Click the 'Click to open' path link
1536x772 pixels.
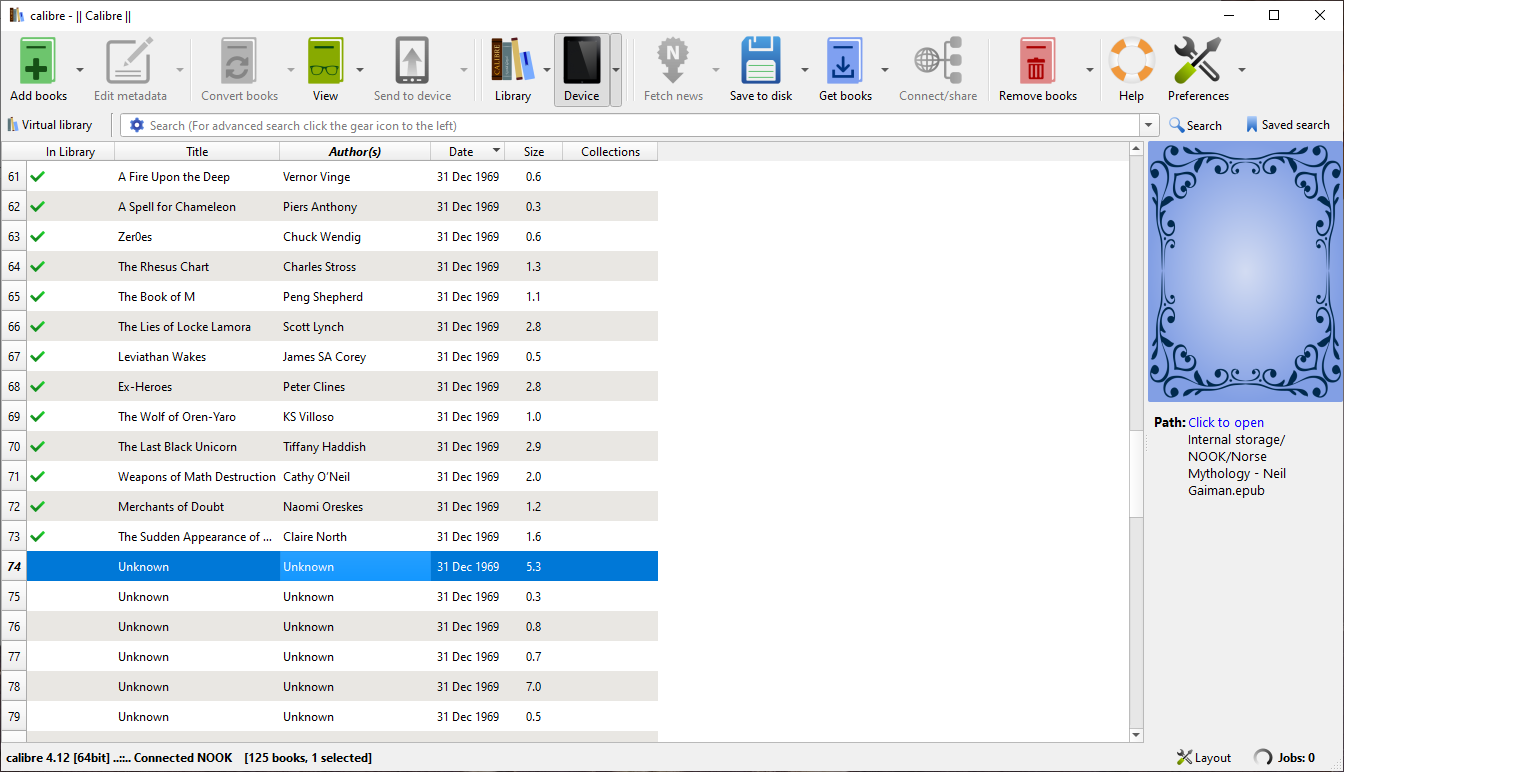pos(1226,422)
